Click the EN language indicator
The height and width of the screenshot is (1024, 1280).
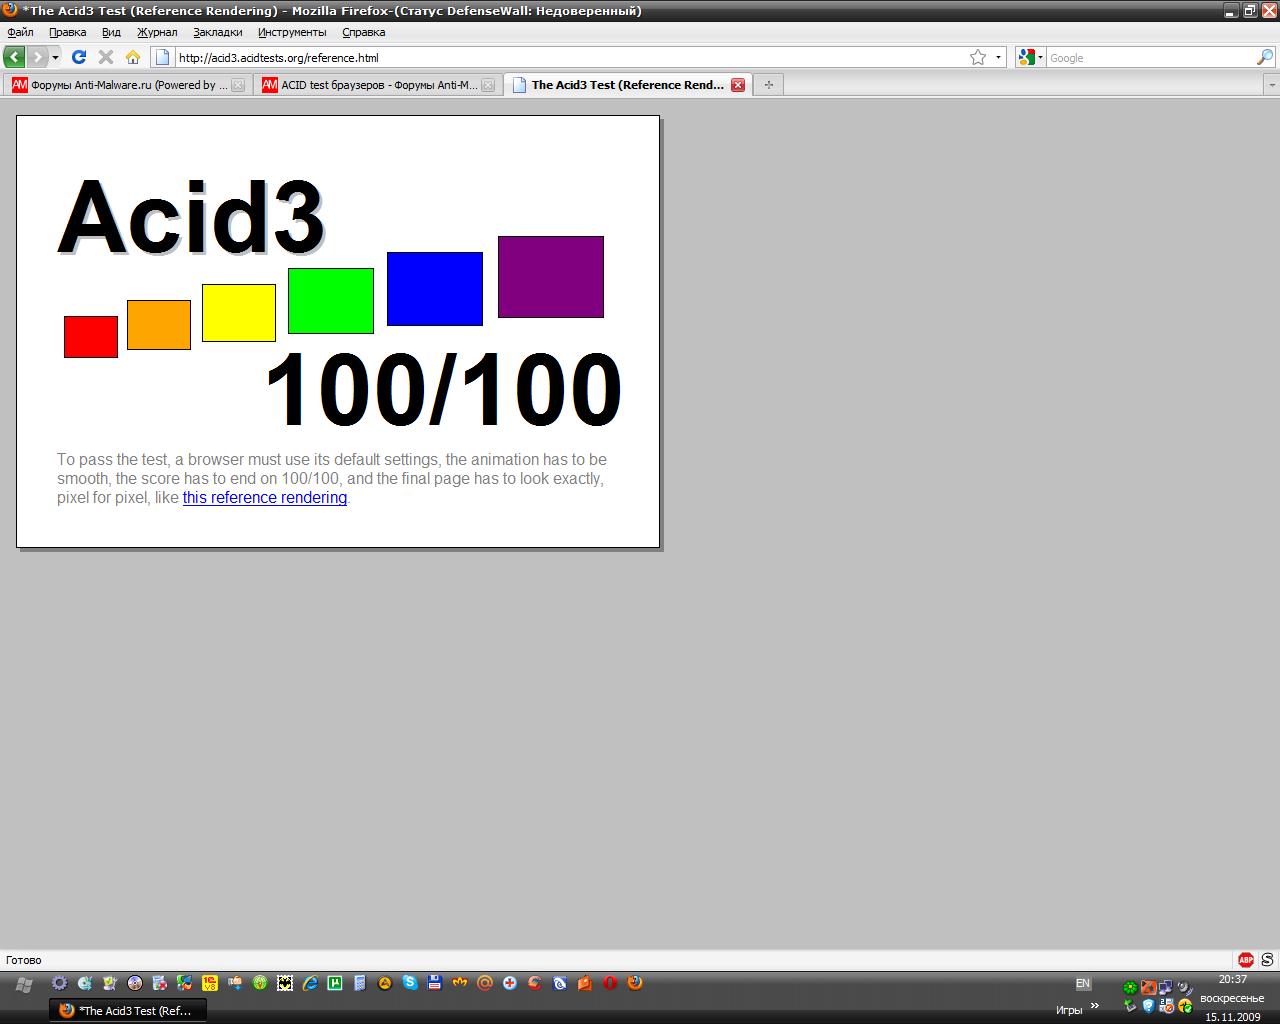pos(1082,984)
